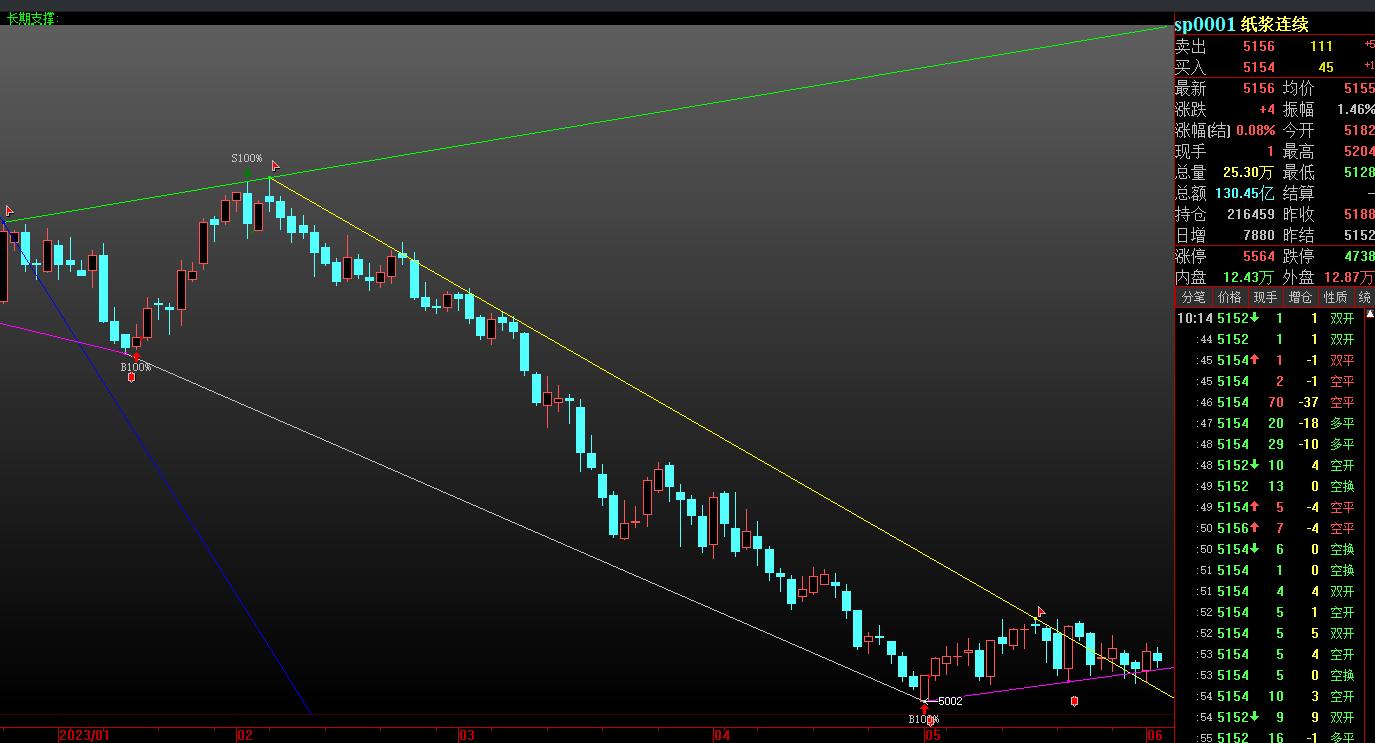Click the red flag at the green trendline's left start
The width and height of the screenshot is (1375, 743).
[9, 211]
